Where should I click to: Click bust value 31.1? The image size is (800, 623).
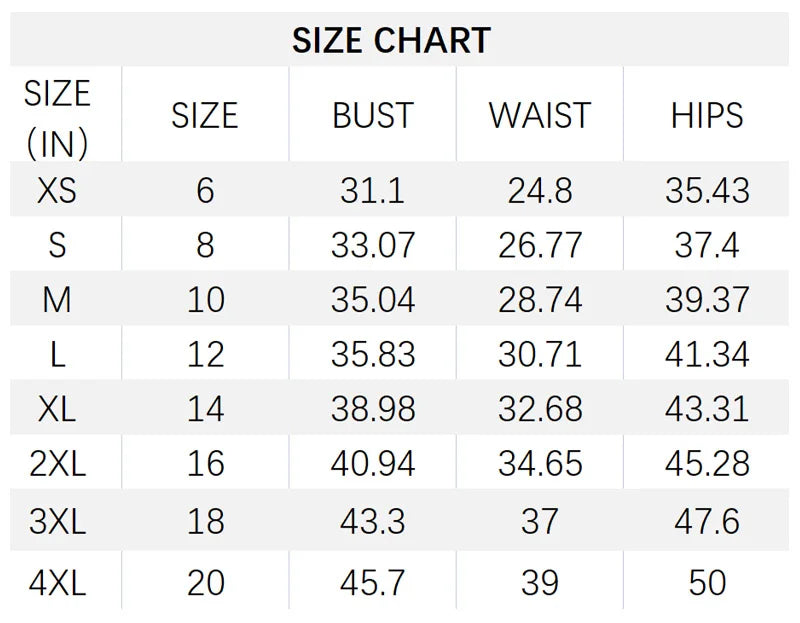point(372,190)
